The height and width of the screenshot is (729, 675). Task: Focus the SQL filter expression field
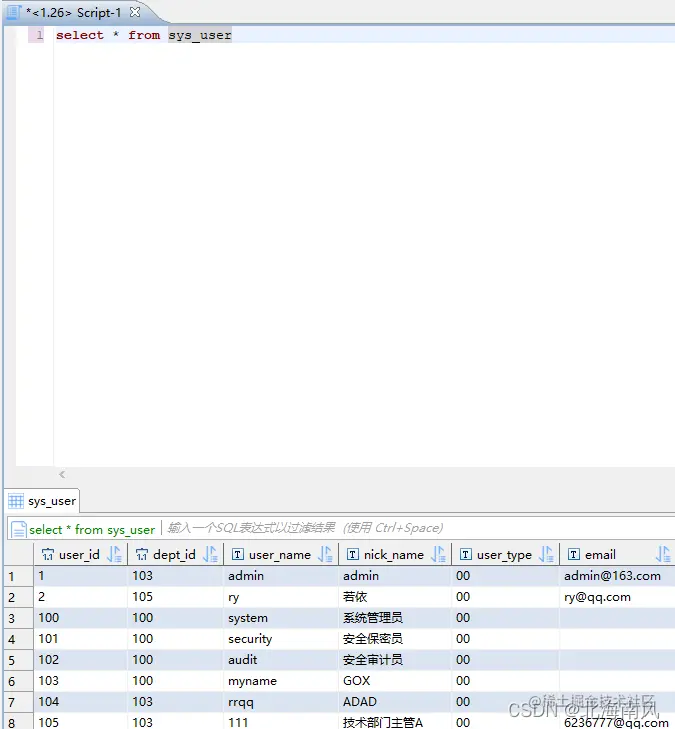(418, 528)
